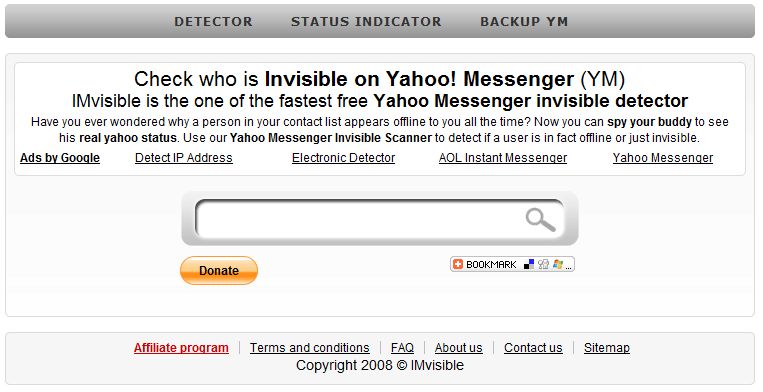Open the BACKUP YM menu item

[x=524, y=22]
